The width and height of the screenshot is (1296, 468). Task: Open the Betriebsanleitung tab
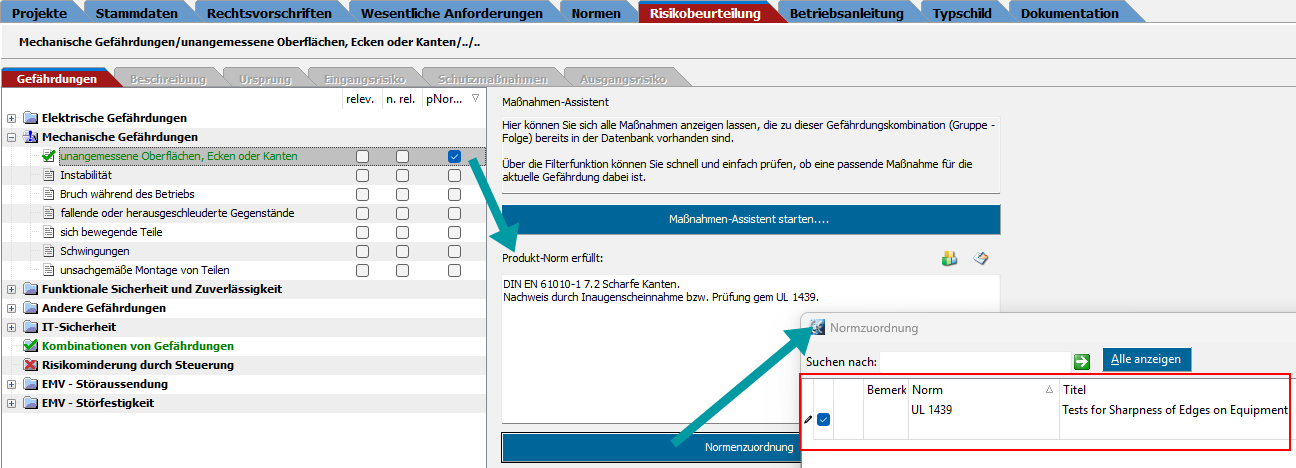(846, 13)
